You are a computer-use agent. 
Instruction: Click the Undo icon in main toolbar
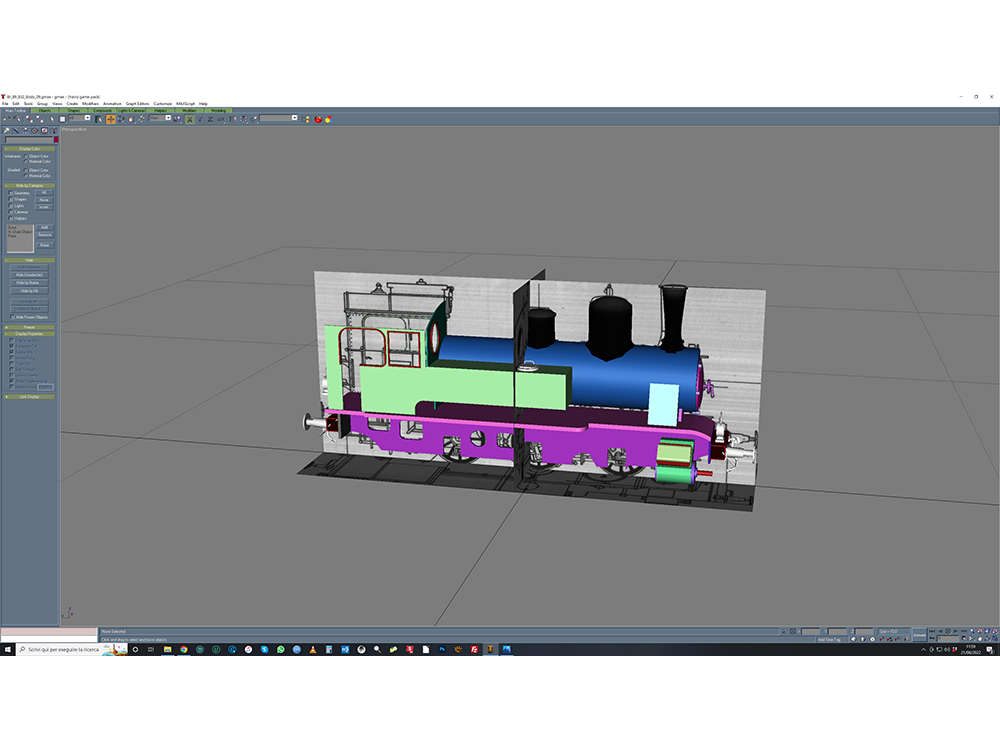click(6, 119)
